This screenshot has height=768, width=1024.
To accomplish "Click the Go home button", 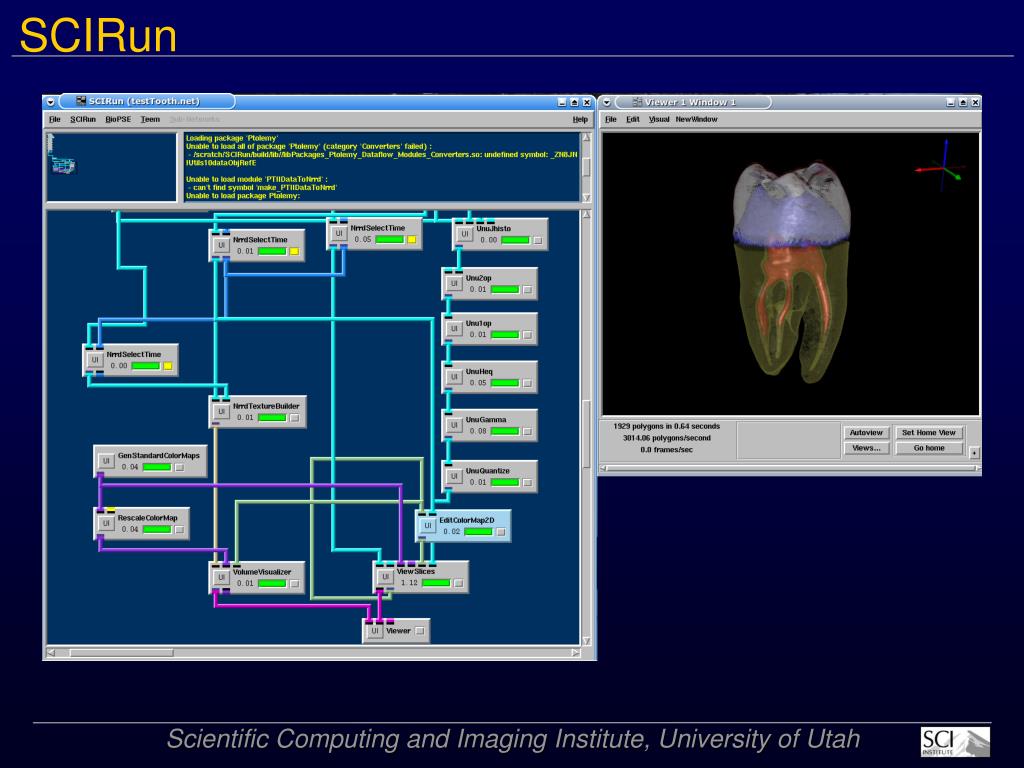I will coord(929,448).
